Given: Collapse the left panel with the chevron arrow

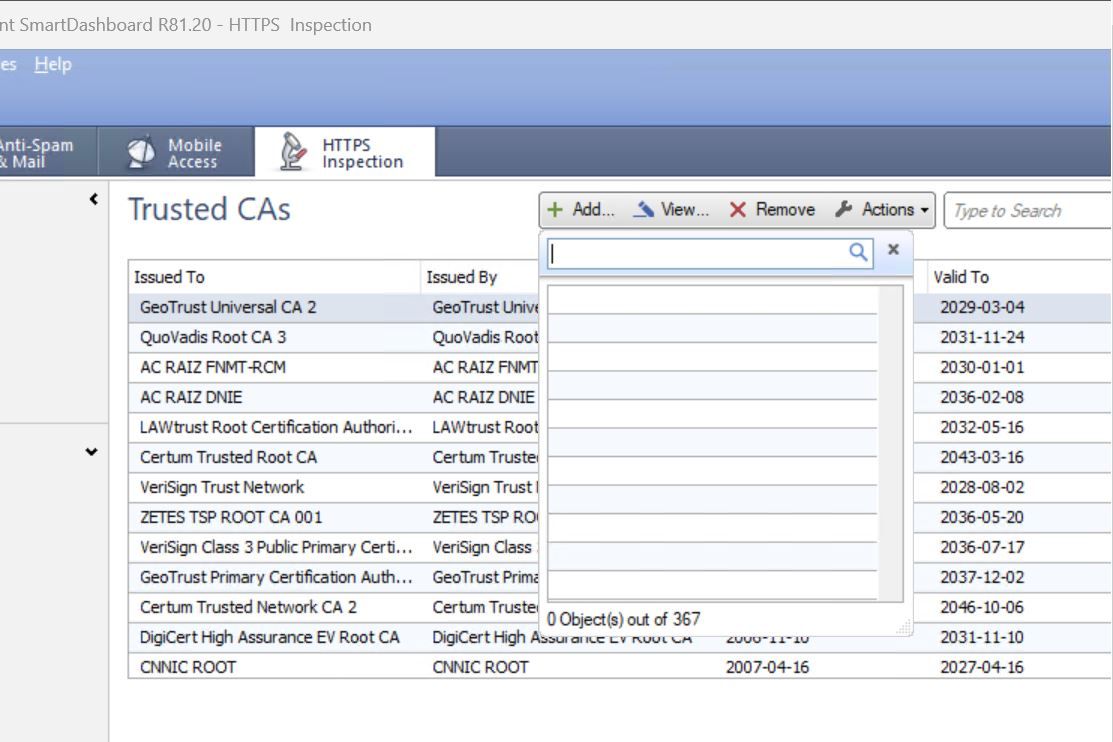Looking at the screenshot, I should tap(91, 198).
